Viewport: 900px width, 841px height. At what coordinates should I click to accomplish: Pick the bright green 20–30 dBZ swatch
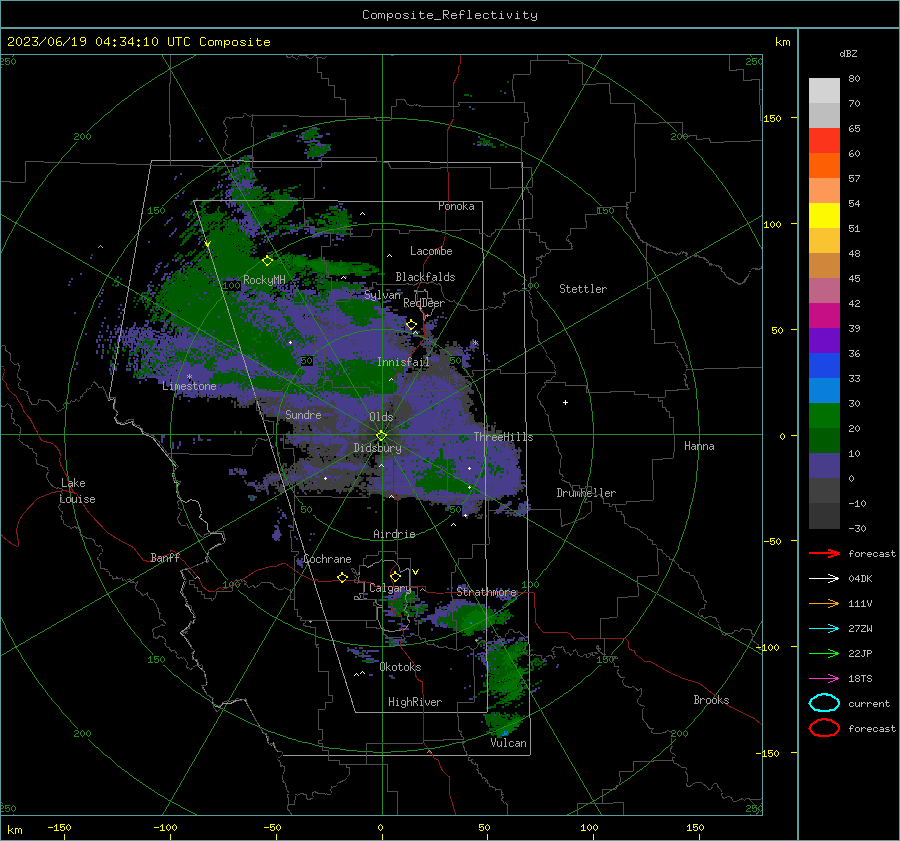point(824,415)
